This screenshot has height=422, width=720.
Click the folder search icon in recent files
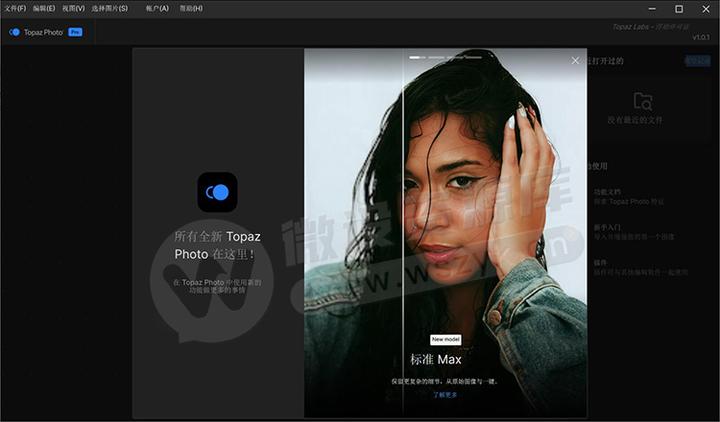pos(642,101)
